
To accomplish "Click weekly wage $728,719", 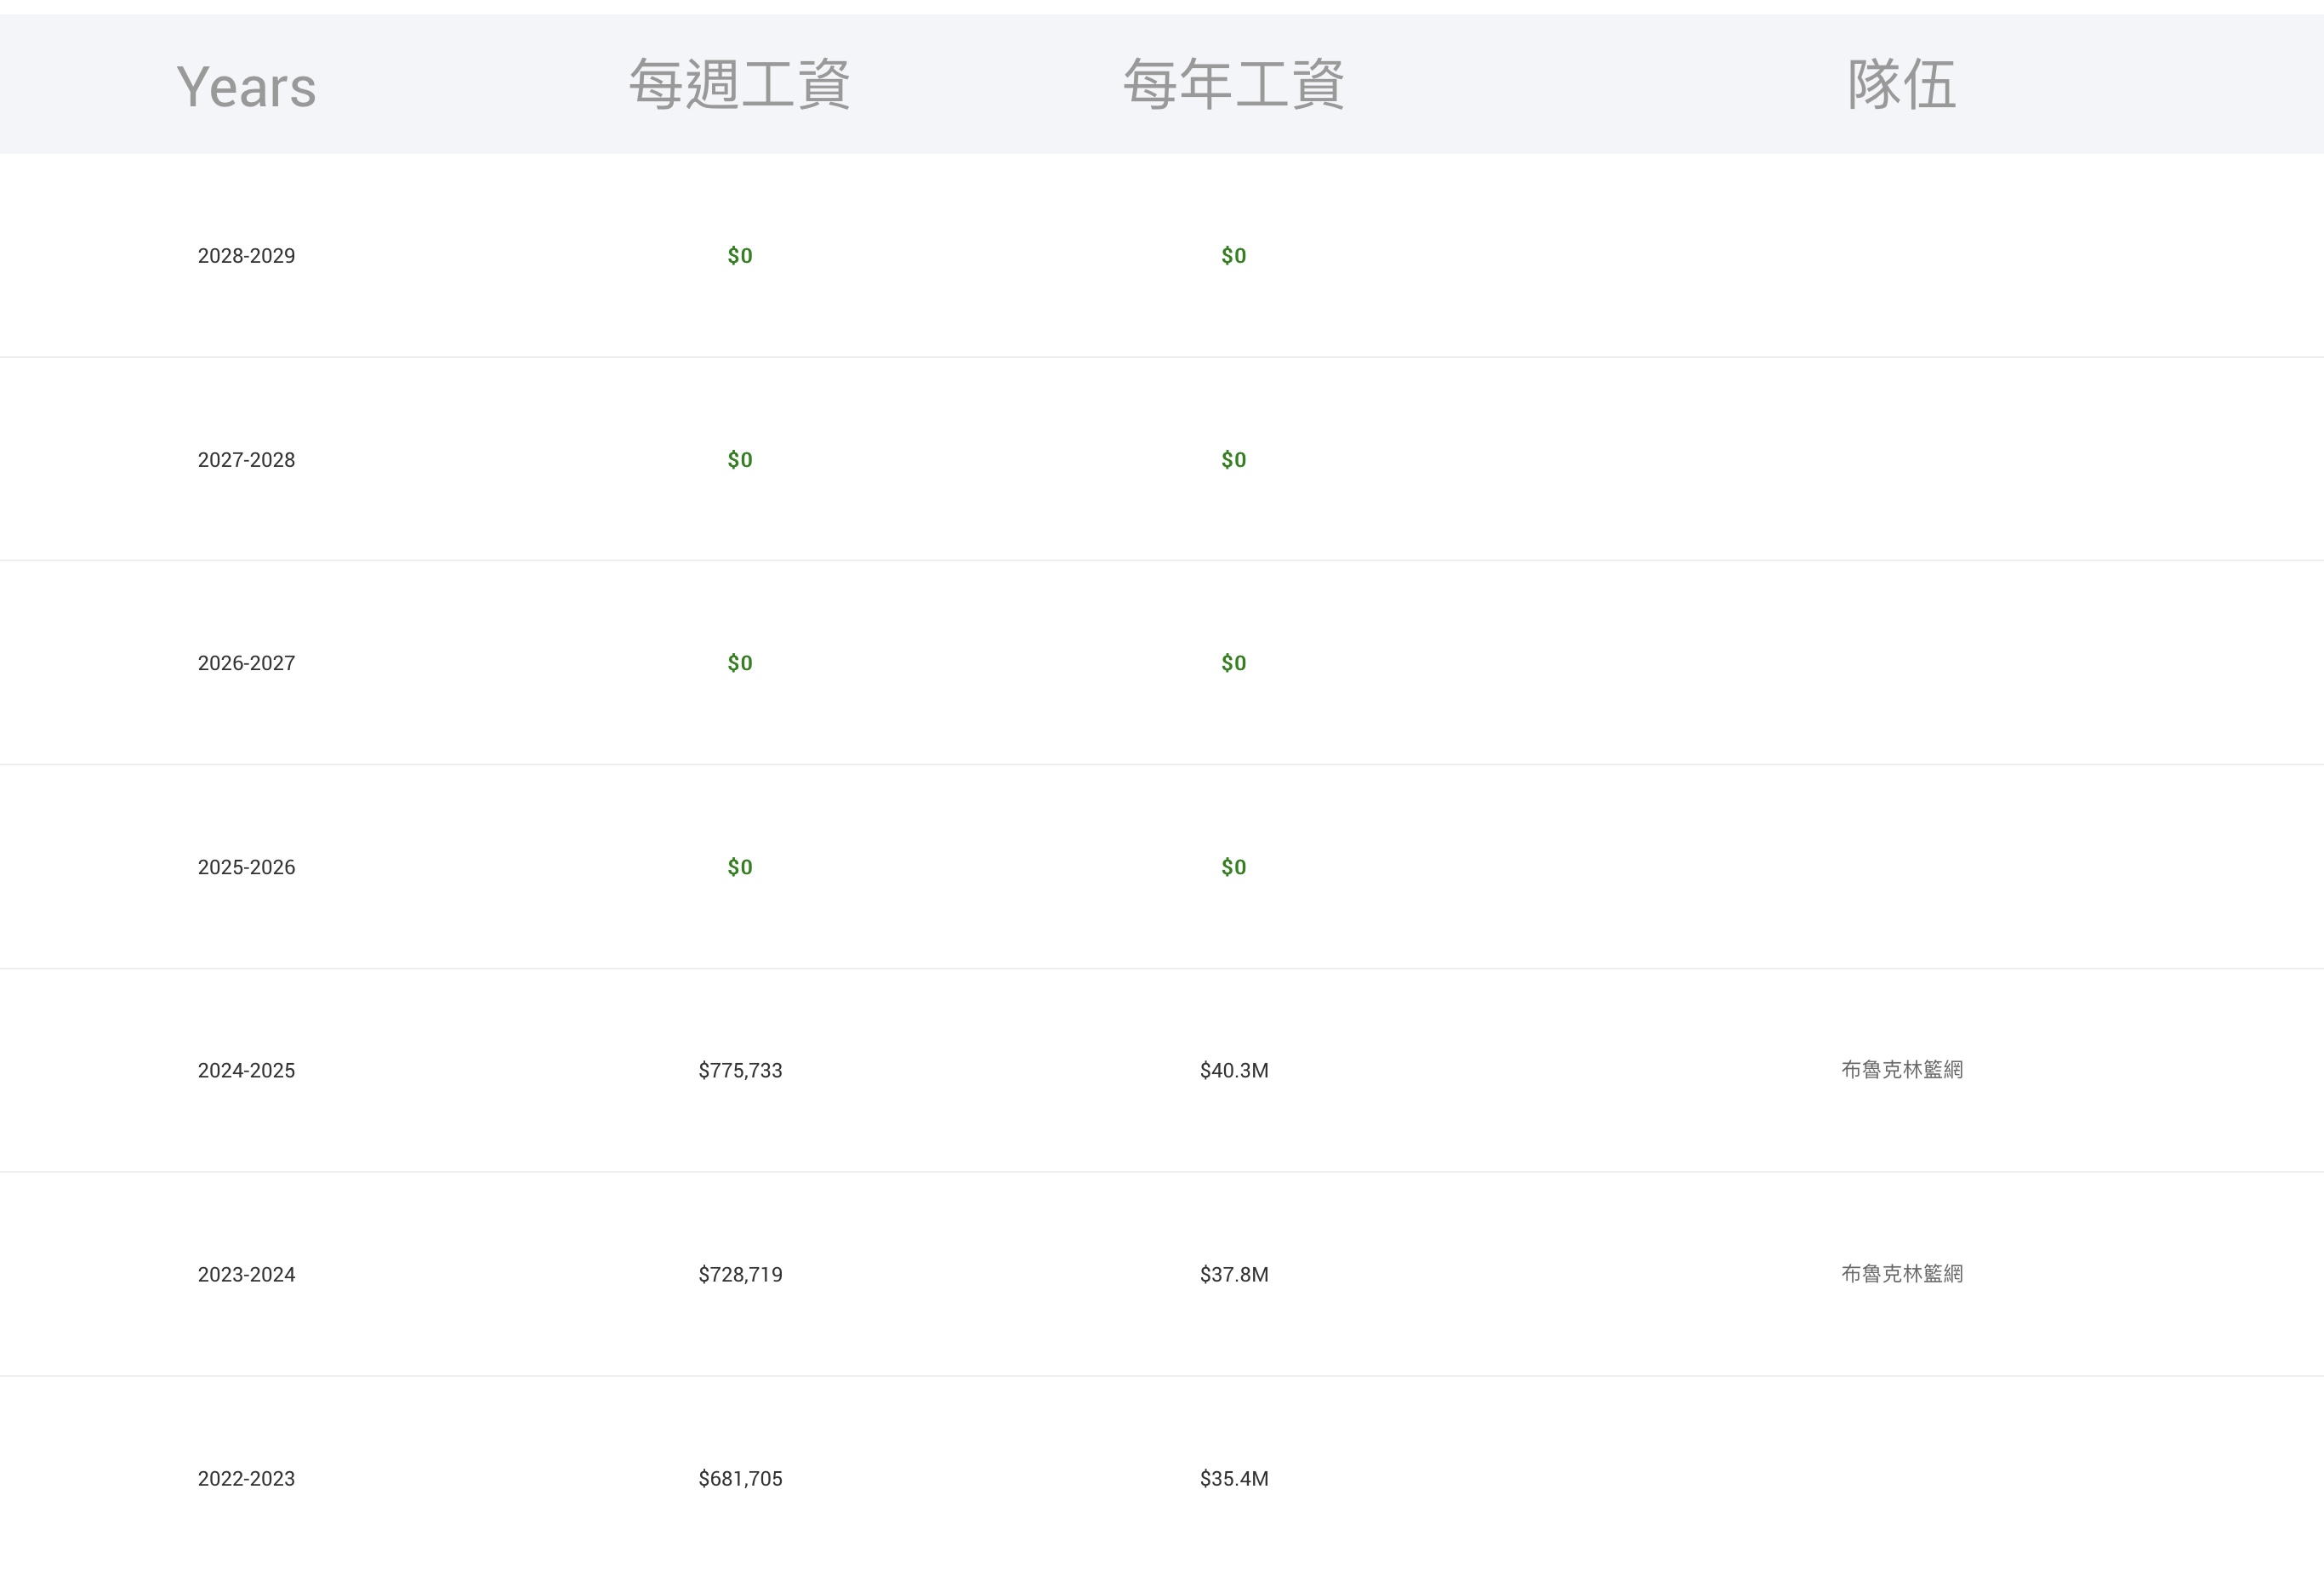I will 740,1275.
